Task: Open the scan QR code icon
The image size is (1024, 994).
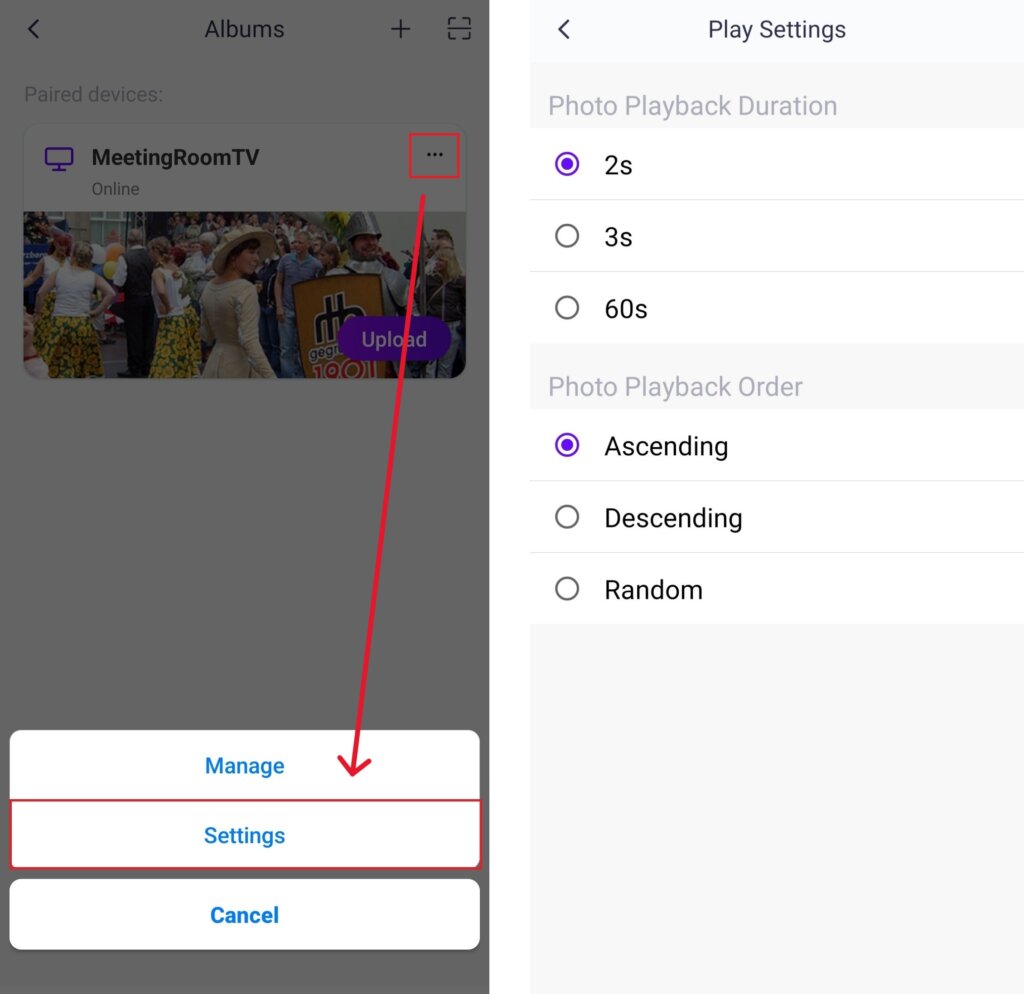Action: click(458, 29)
